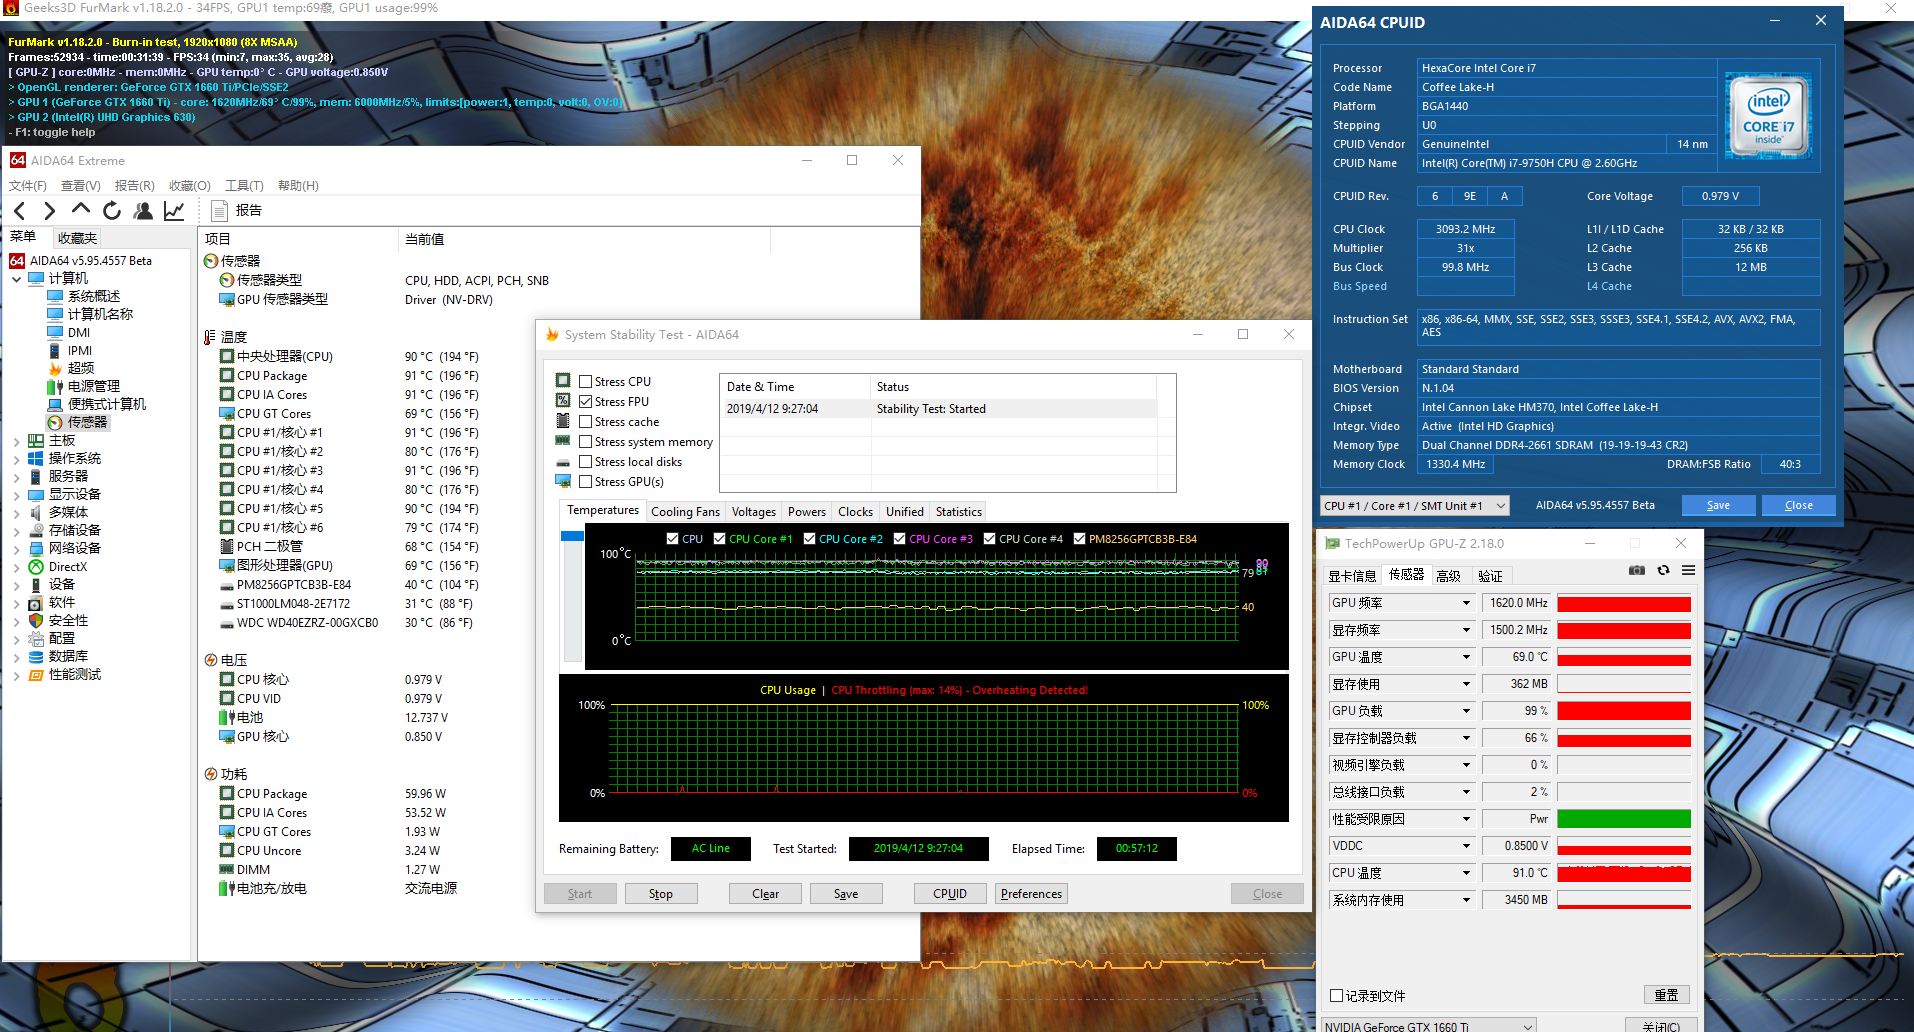
Task: Click the Preferences button
Action: coord(1031,894)
